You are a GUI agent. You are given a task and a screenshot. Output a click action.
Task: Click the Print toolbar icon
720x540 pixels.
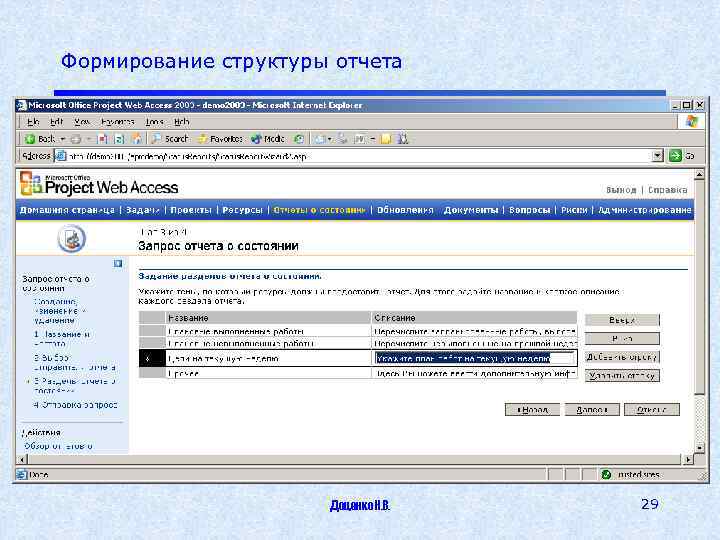(x=342, y=139)
